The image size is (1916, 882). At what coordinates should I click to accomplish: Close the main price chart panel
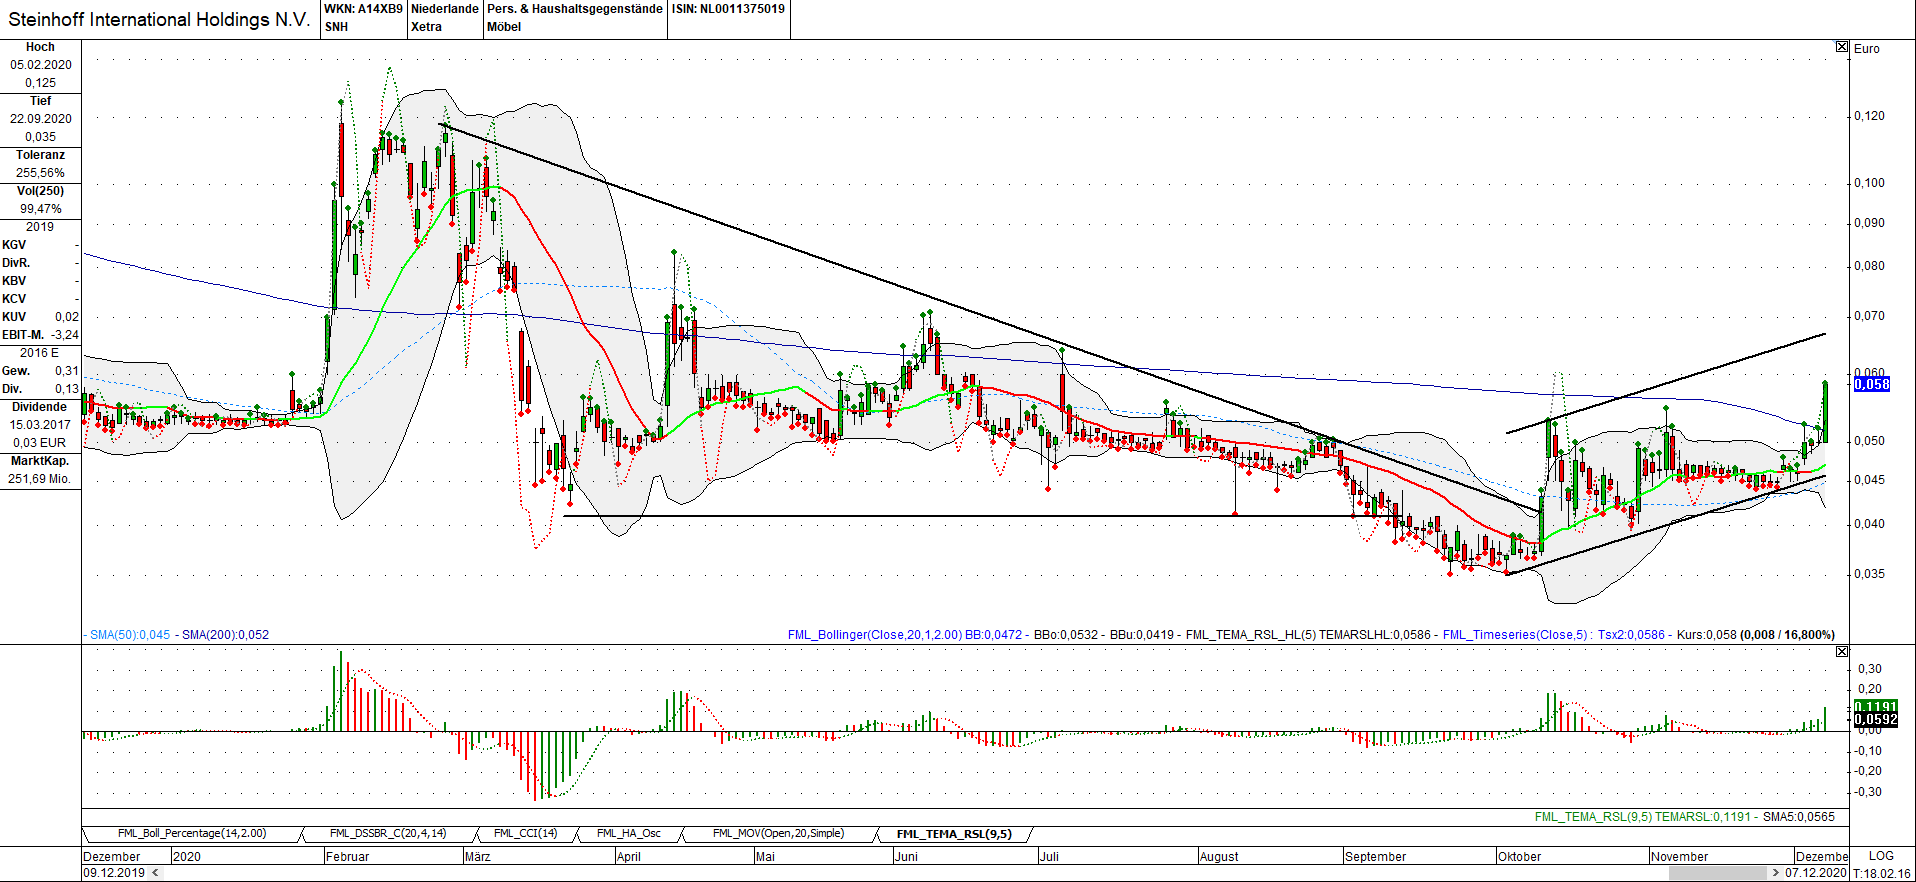1842,47
